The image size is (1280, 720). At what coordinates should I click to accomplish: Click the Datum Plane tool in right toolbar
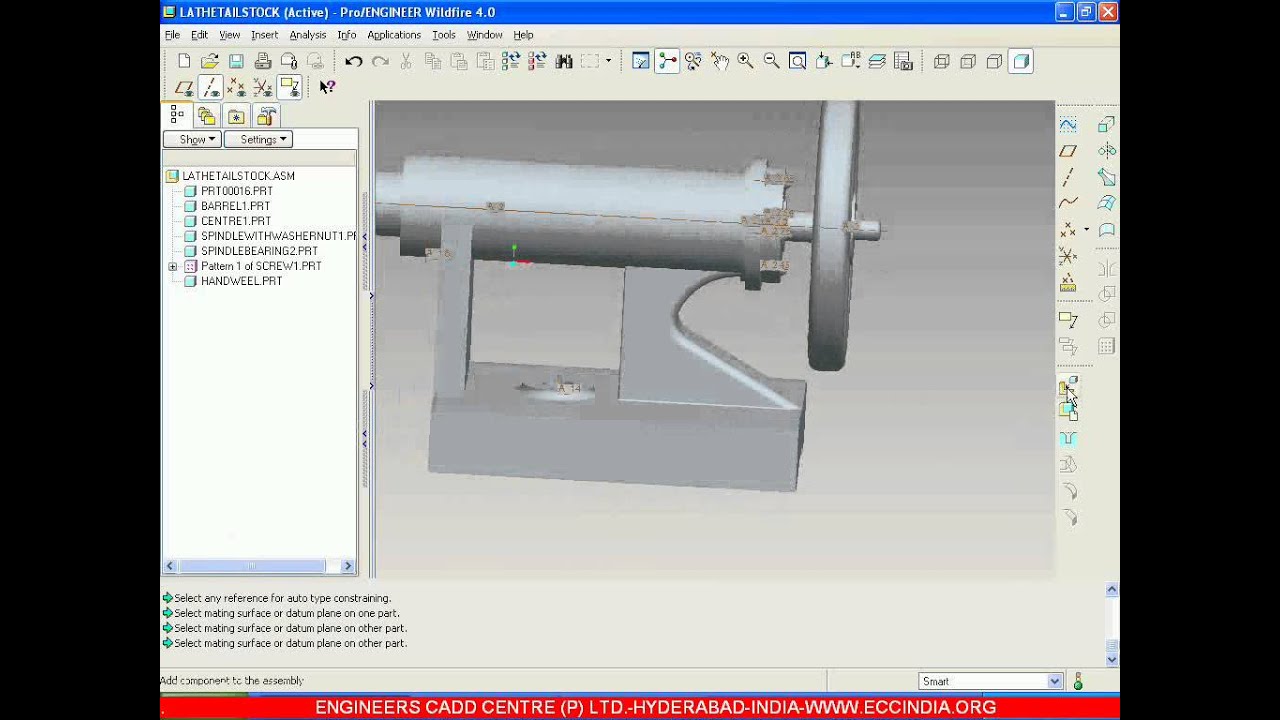coord(1068,151)
